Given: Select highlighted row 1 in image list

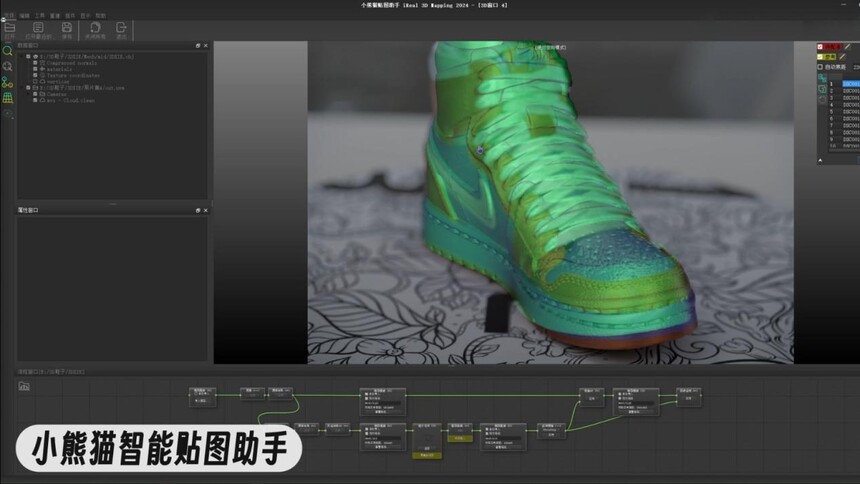Looking at the screenshot, I should pos(844,84).
